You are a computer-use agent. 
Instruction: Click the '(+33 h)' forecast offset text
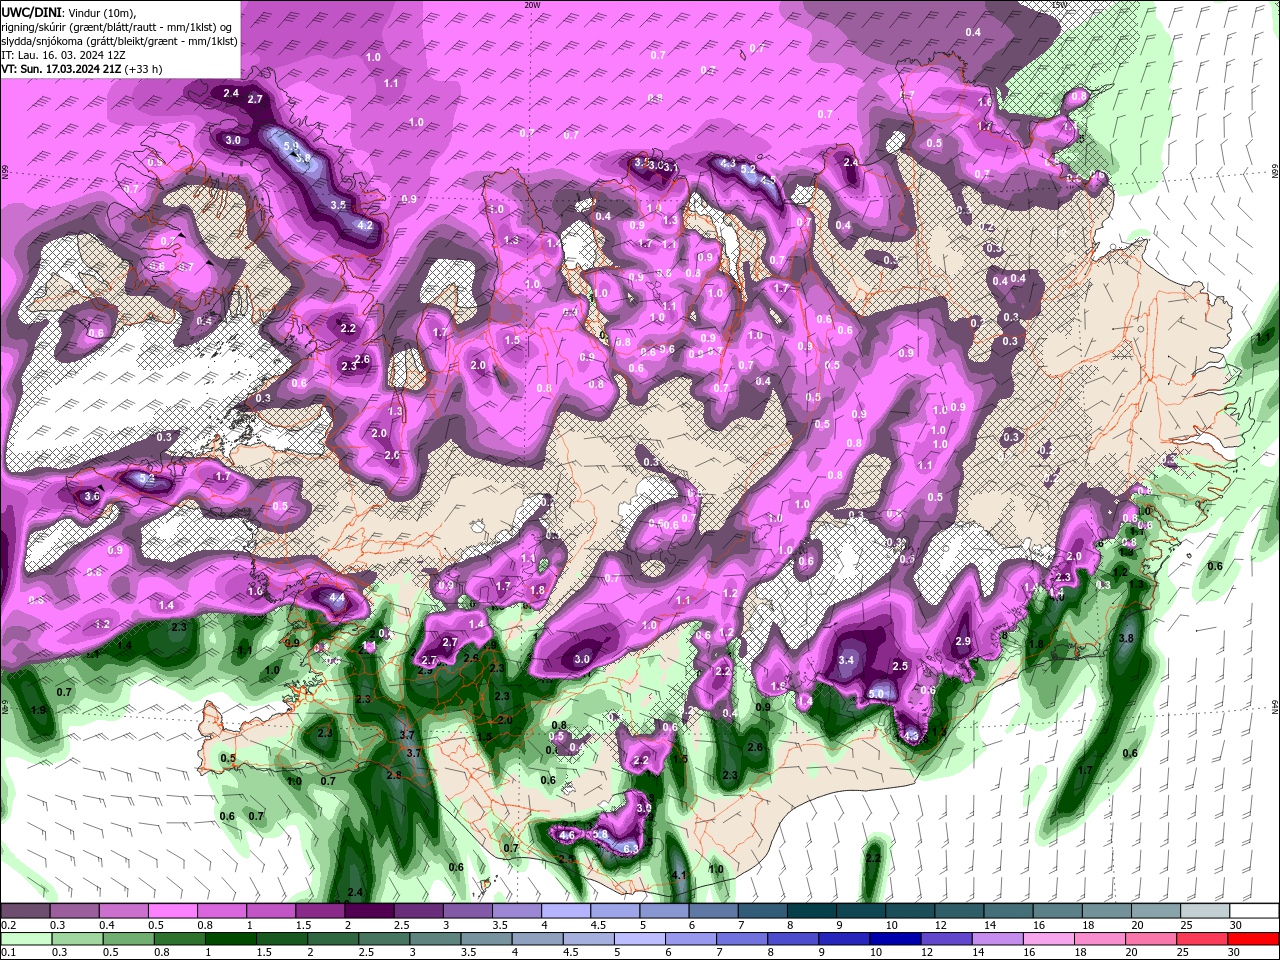coord(142,69)
